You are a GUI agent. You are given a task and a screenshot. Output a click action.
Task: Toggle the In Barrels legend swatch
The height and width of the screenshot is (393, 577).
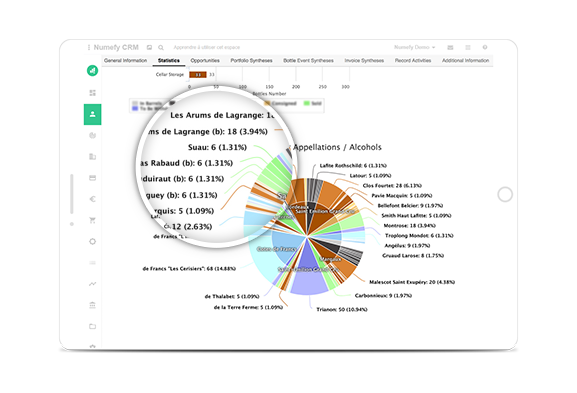click(x=135, y=103)
